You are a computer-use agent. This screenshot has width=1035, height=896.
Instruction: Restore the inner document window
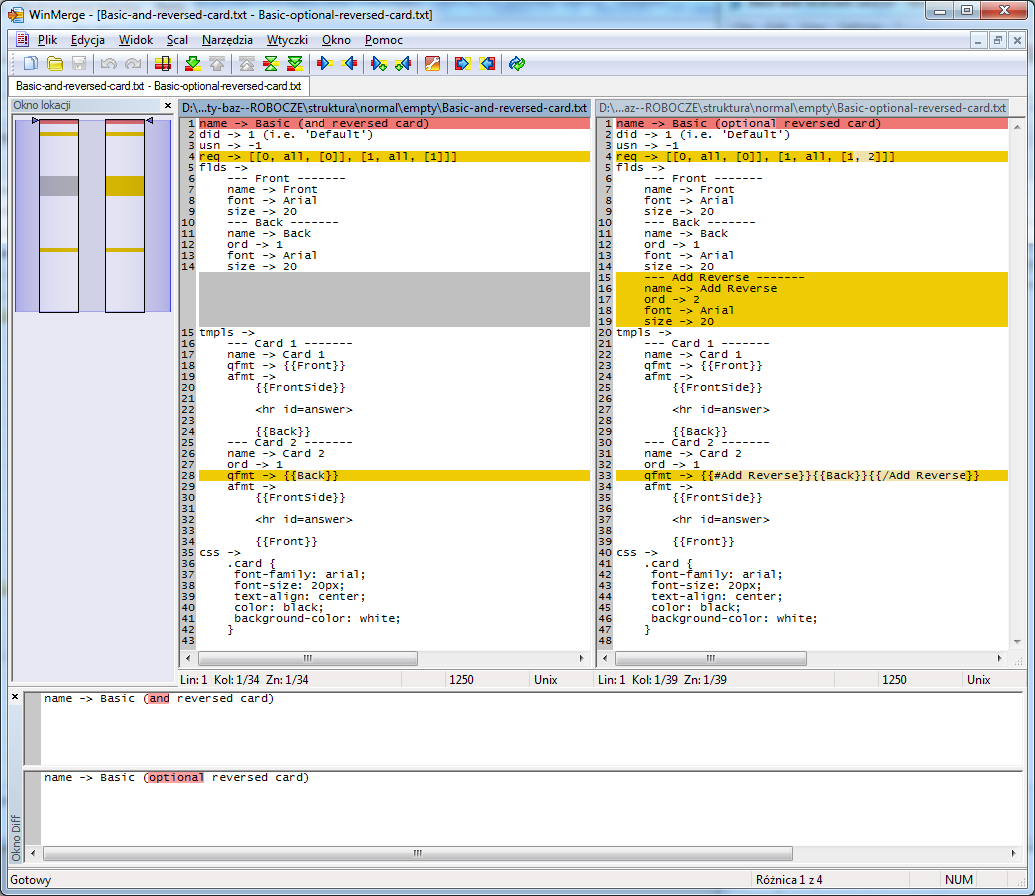pyautogui.click(x=997, y=40)
